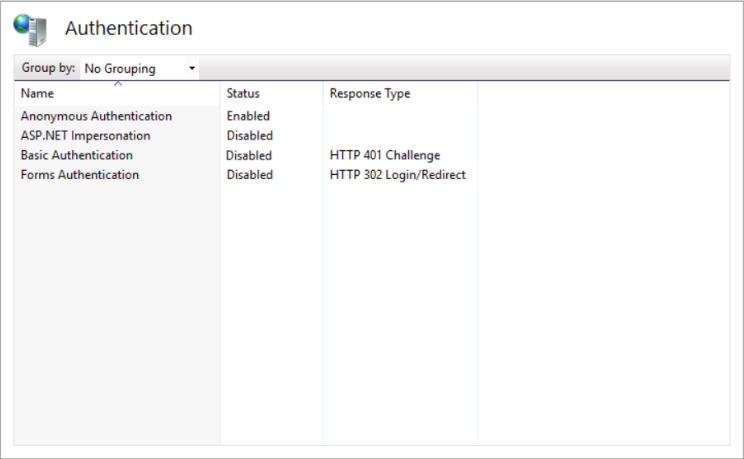This screenshot has width=744, height=459.
Task: Click the HTTP 302 Login/Redirect response type
Action: pos(397,175)
